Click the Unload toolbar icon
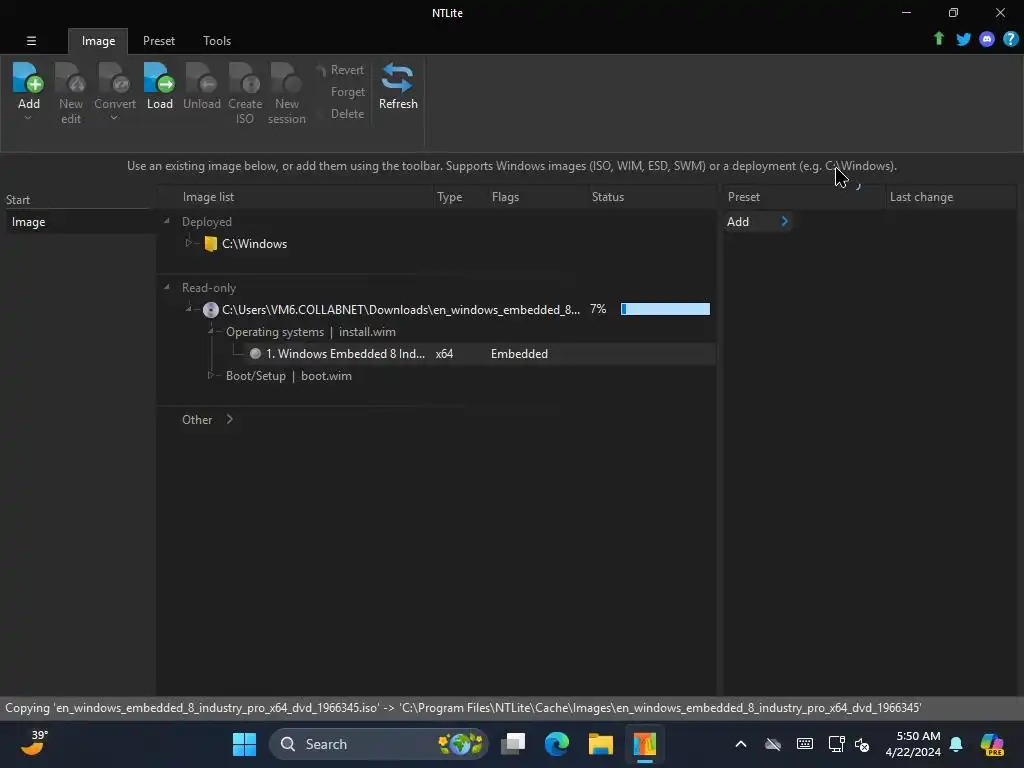Viewport: 1024px width, 768px height. [x=201, y=78]
